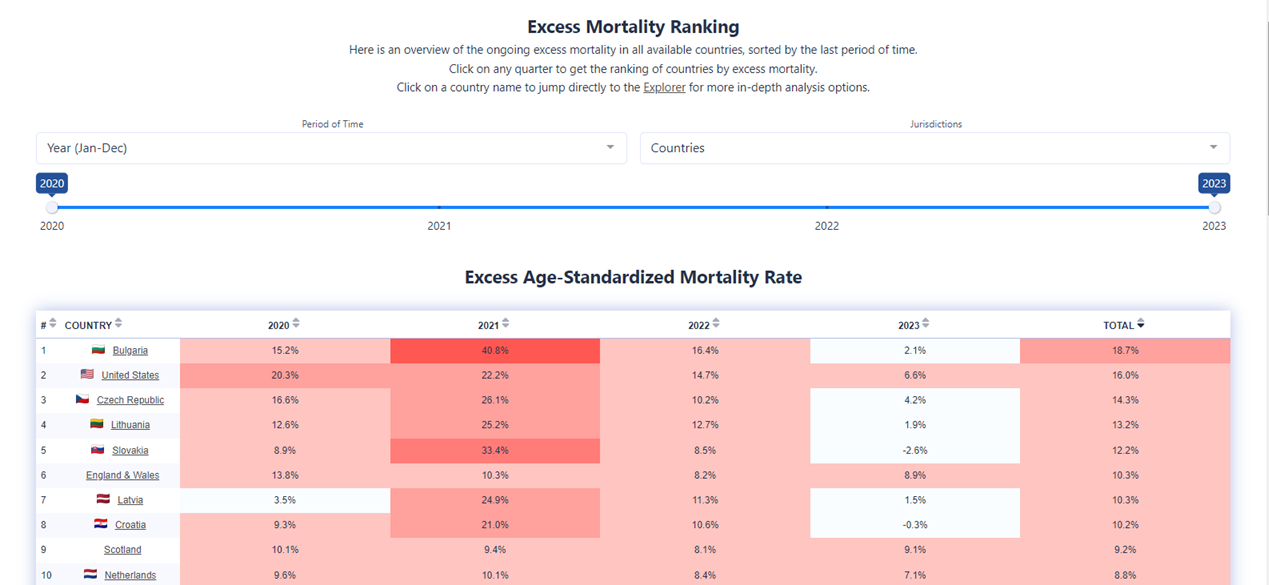Sort by the COUNTRY column icon
This screenshot has height=585, width=1269.
pos(119,324)
